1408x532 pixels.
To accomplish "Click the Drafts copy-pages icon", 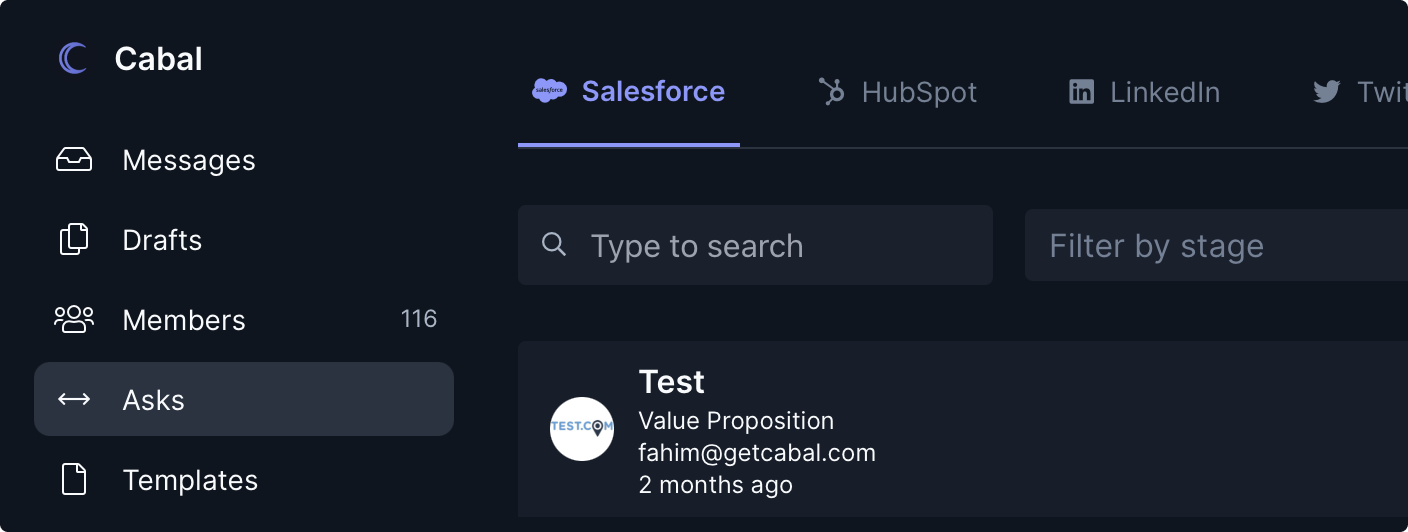I will click(x=74, y=240).
